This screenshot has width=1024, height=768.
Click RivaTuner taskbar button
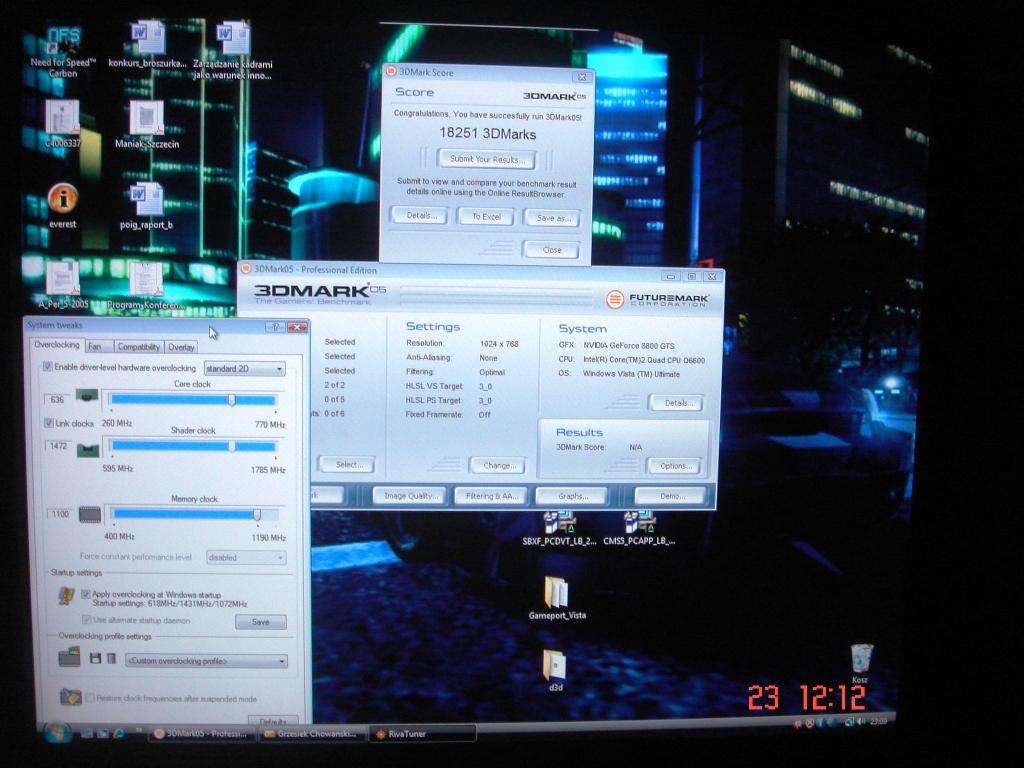[423, 734]
